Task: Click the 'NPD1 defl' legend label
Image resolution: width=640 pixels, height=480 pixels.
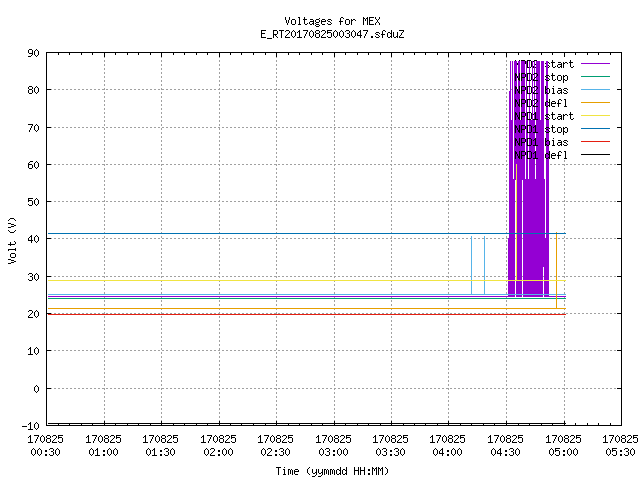Action: (x=541, y=156)
